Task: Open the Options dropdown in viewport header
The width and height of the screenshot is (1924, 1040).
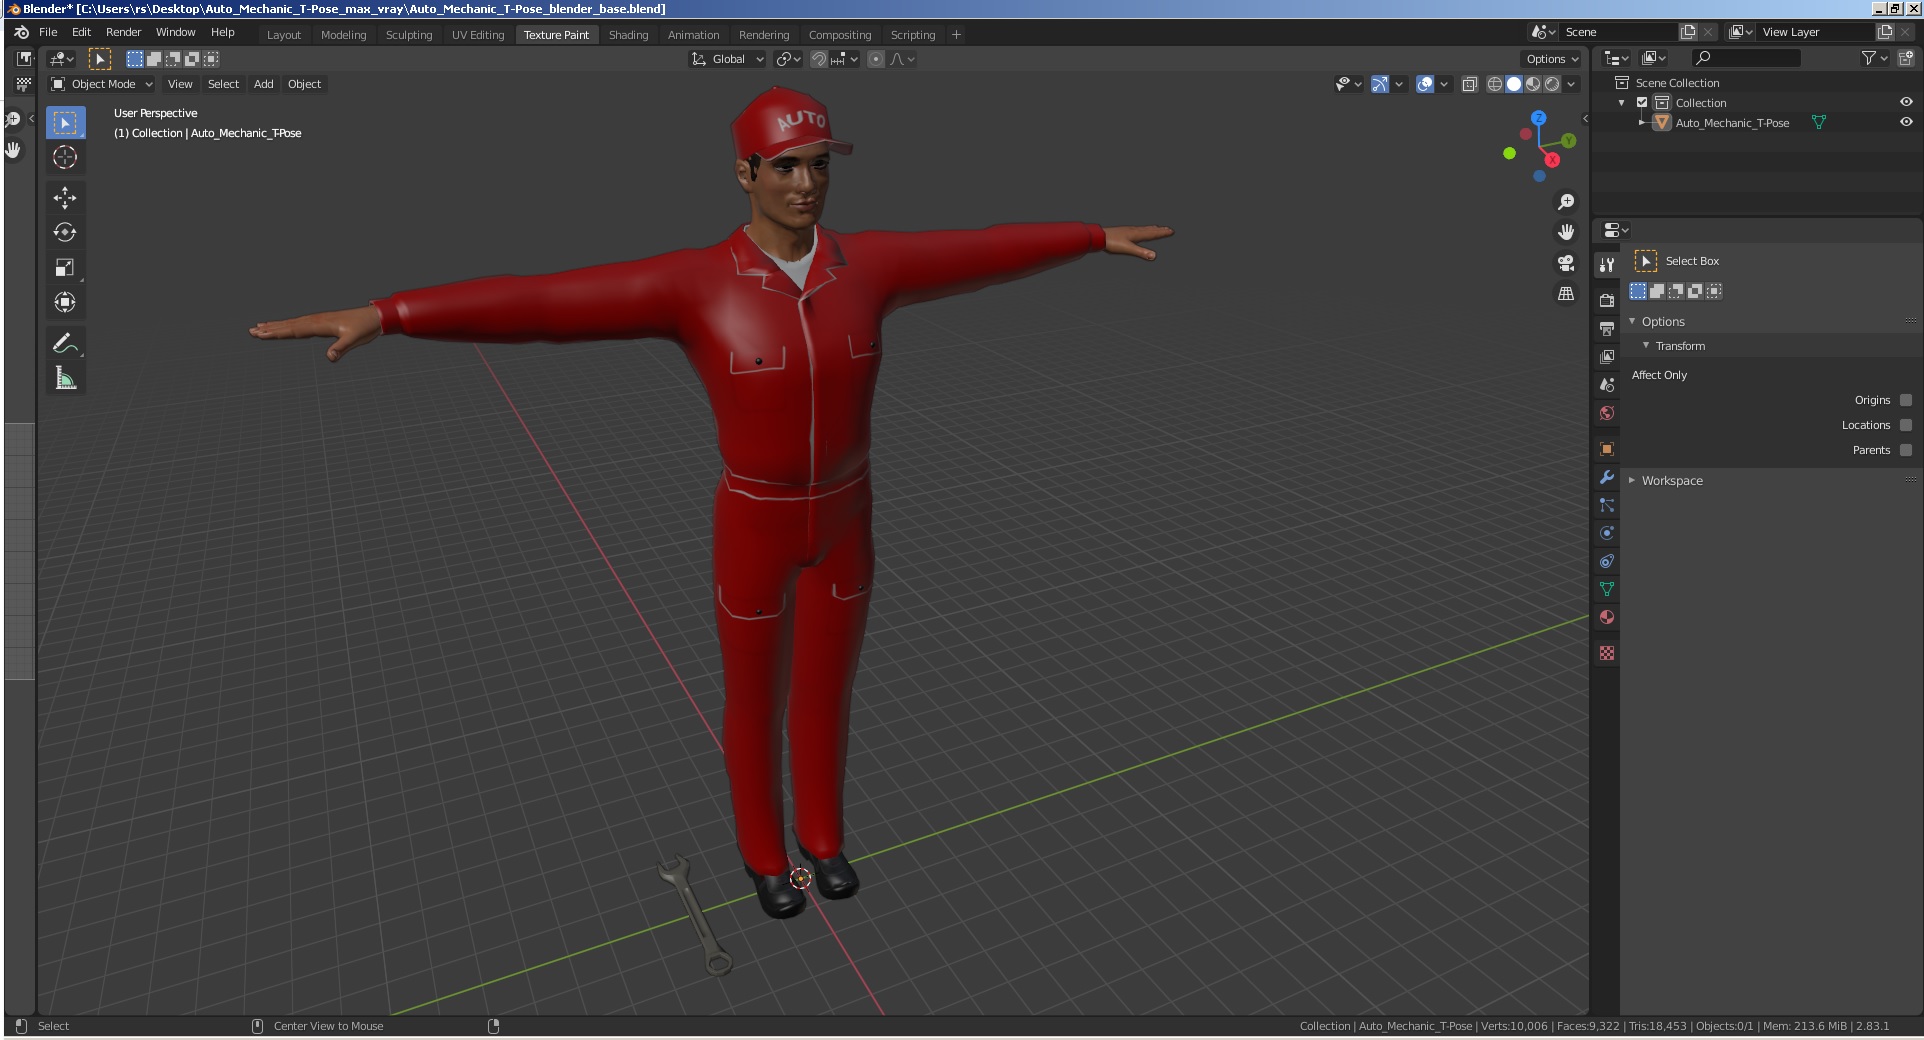Action: [x=1552, y=59]
